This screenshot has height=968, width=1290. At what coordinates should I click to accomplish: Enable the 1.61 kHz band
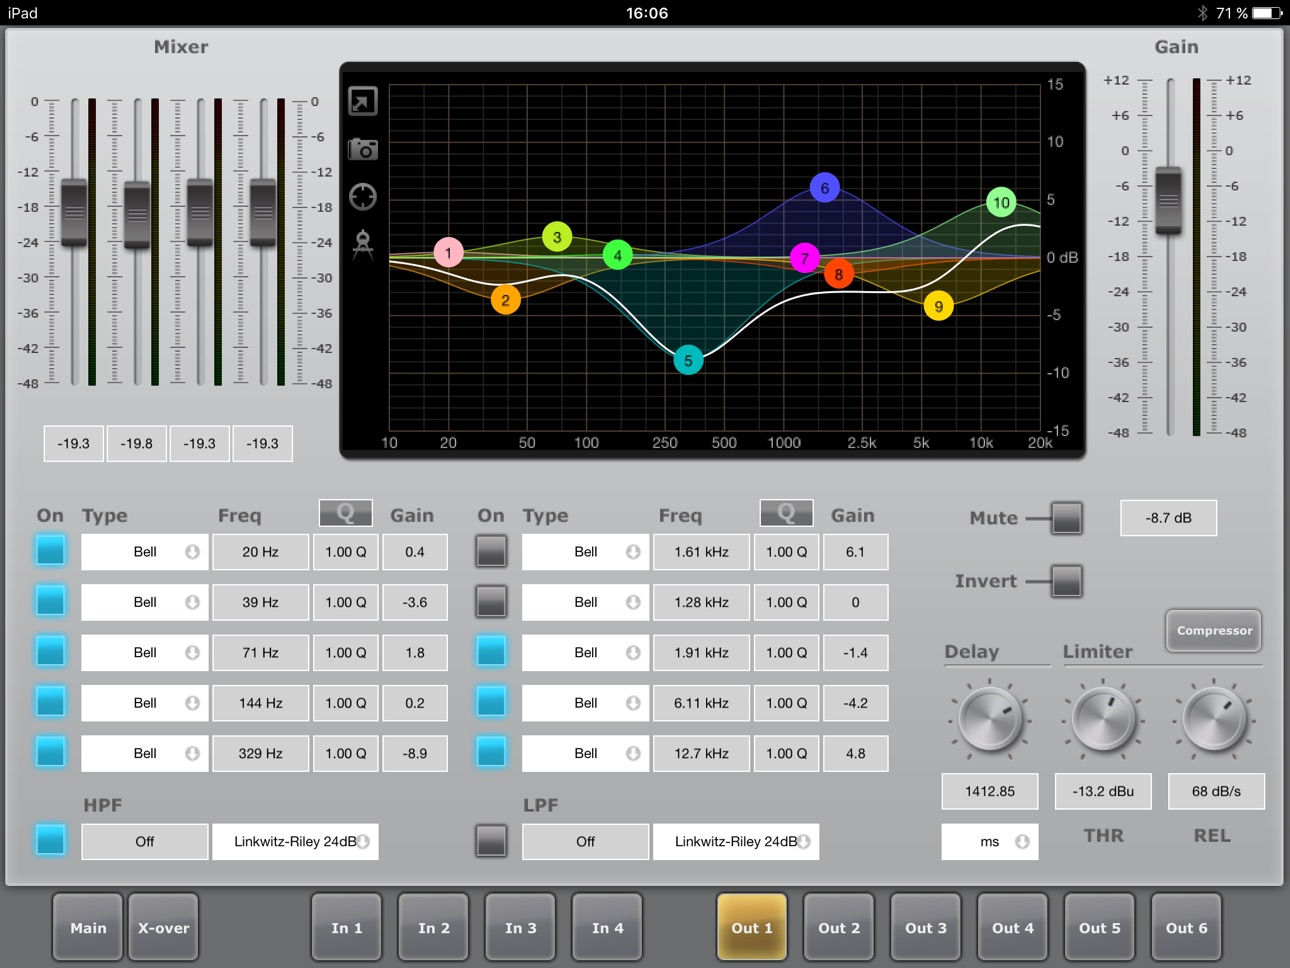click(x=491, y=551)
